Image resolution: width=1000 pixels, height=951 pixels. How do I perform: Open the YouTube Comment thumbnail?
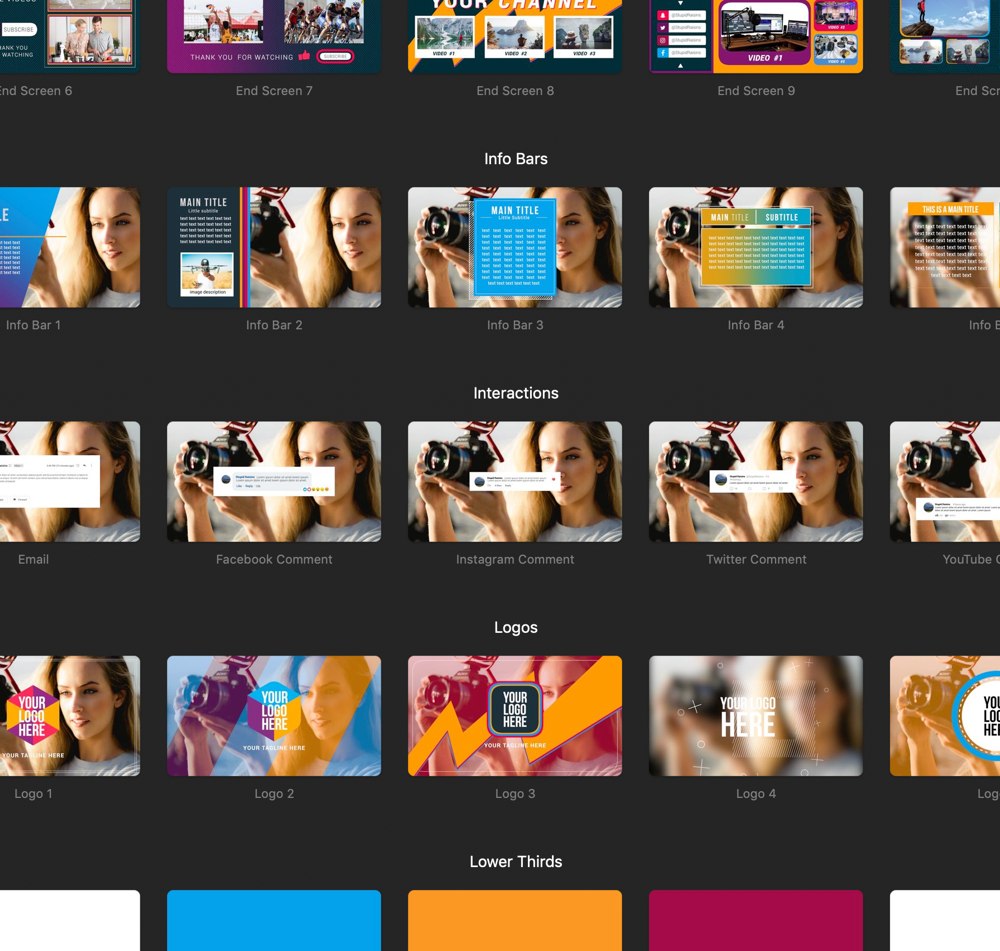point(945,482)
